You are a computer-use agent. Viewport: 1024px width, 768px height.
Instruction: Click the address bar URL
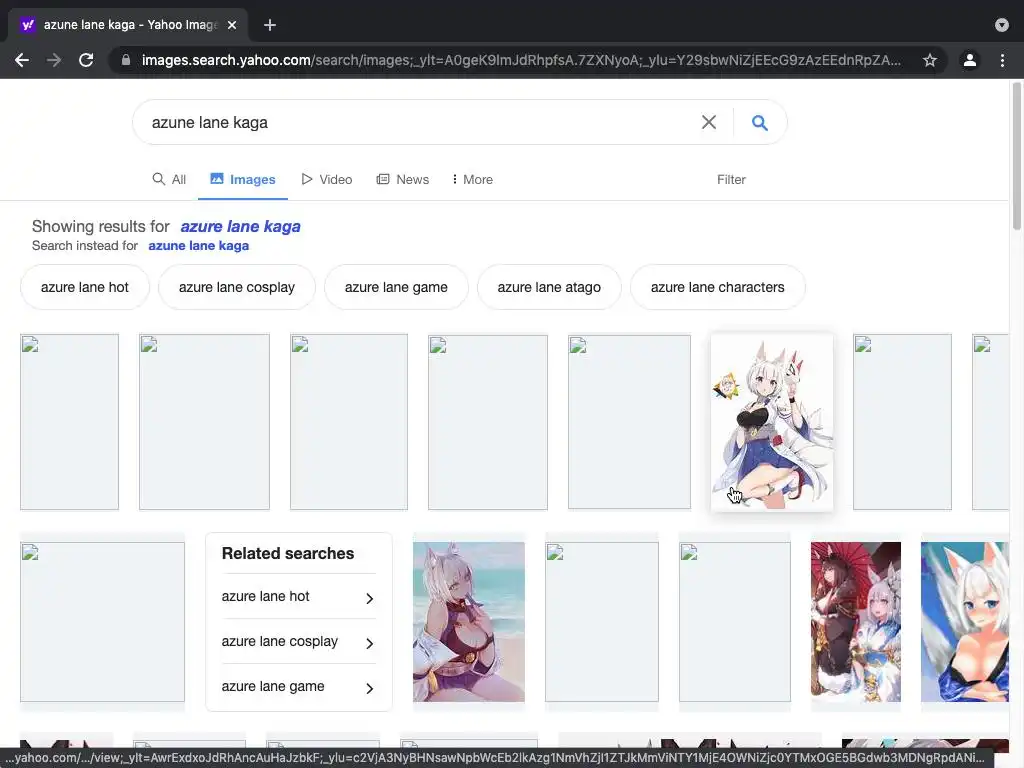click(x=520, y=60)
